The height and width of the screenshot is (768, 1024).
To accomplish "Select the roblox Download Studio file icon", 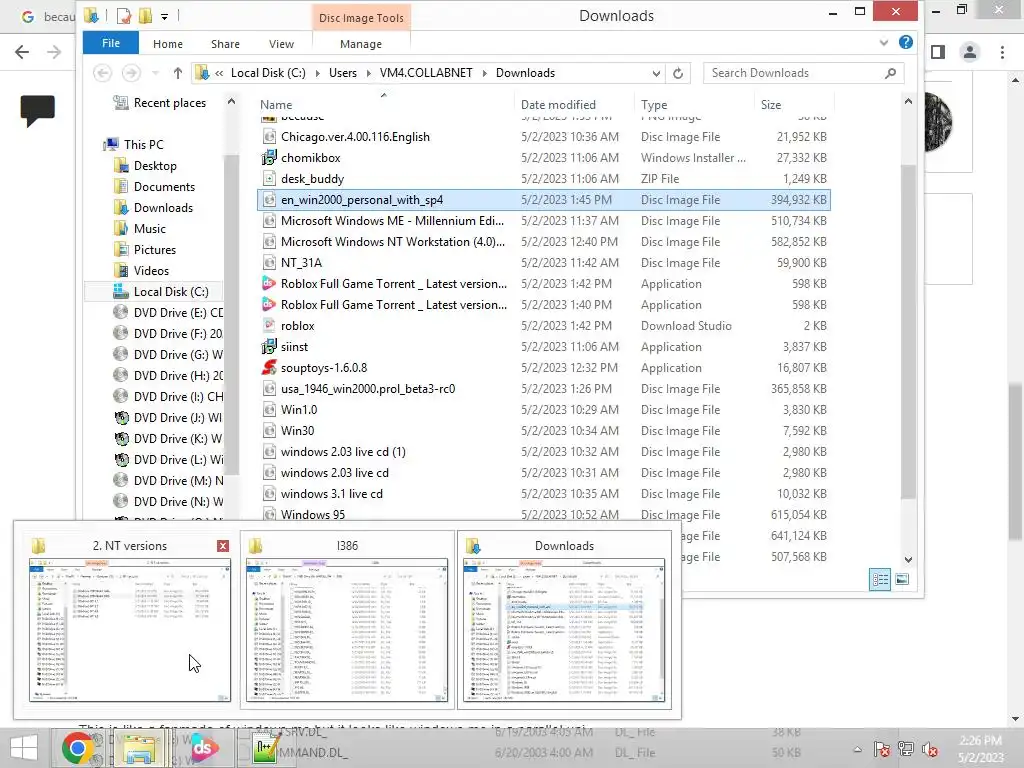I will click(268, 325).
